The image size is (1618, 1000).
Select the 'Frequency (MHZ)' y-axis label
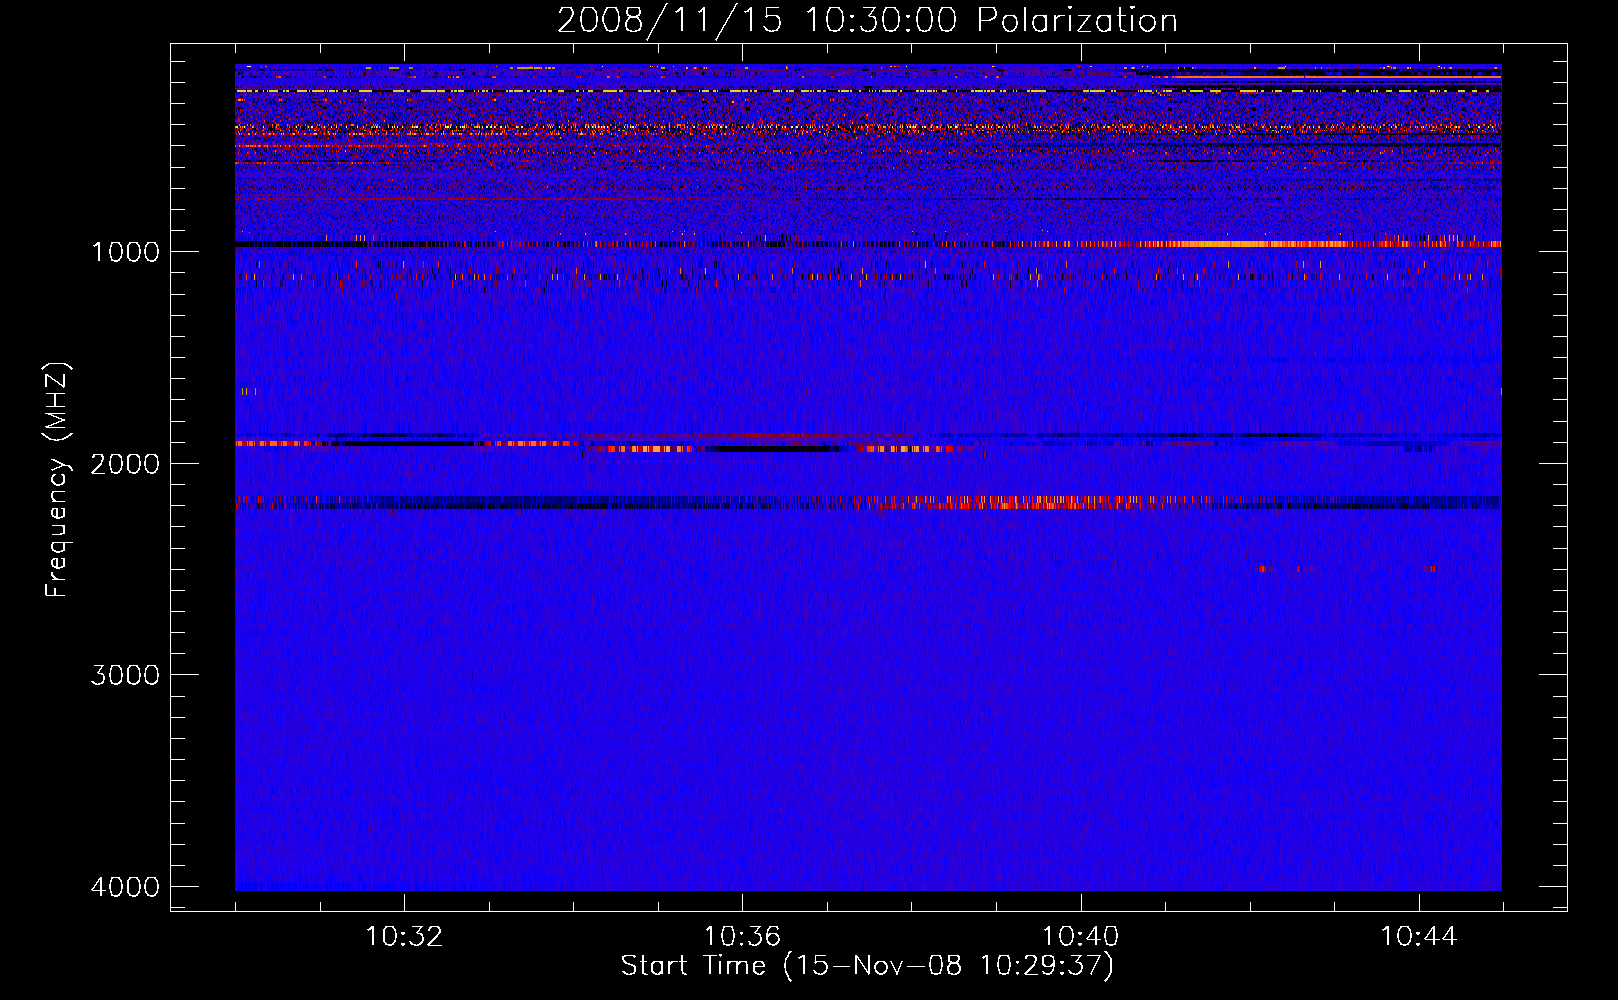tap(58, 480)
